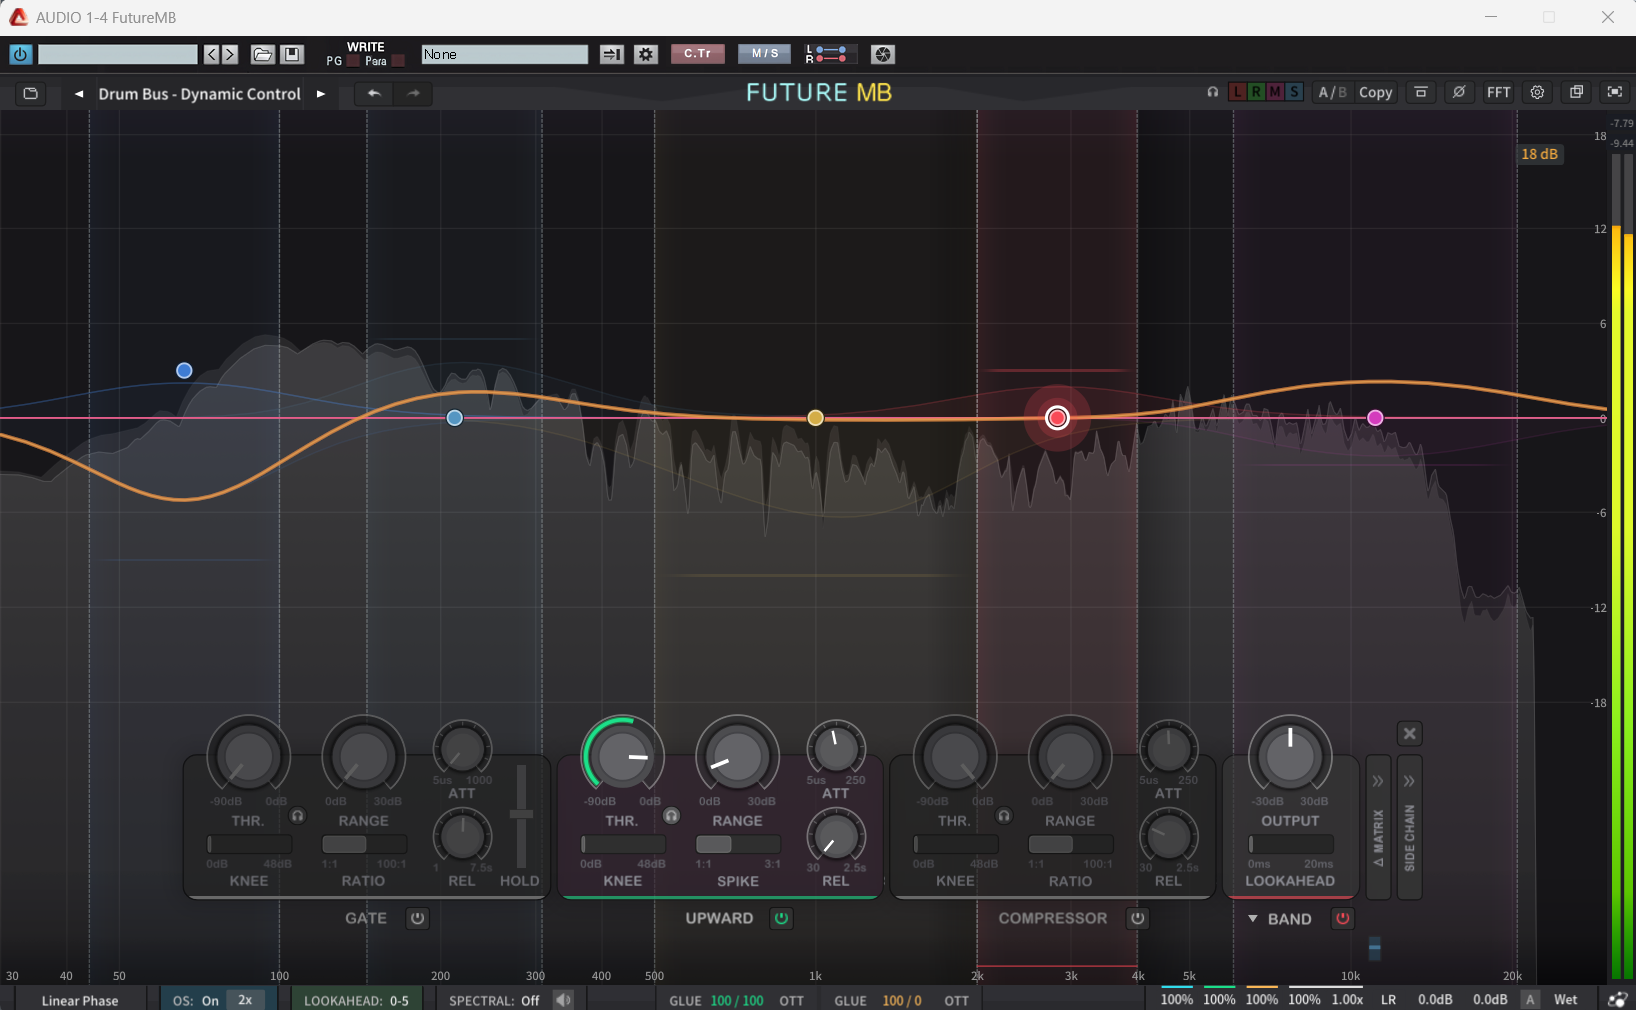Go to next preset after Drum Bus

321,93
